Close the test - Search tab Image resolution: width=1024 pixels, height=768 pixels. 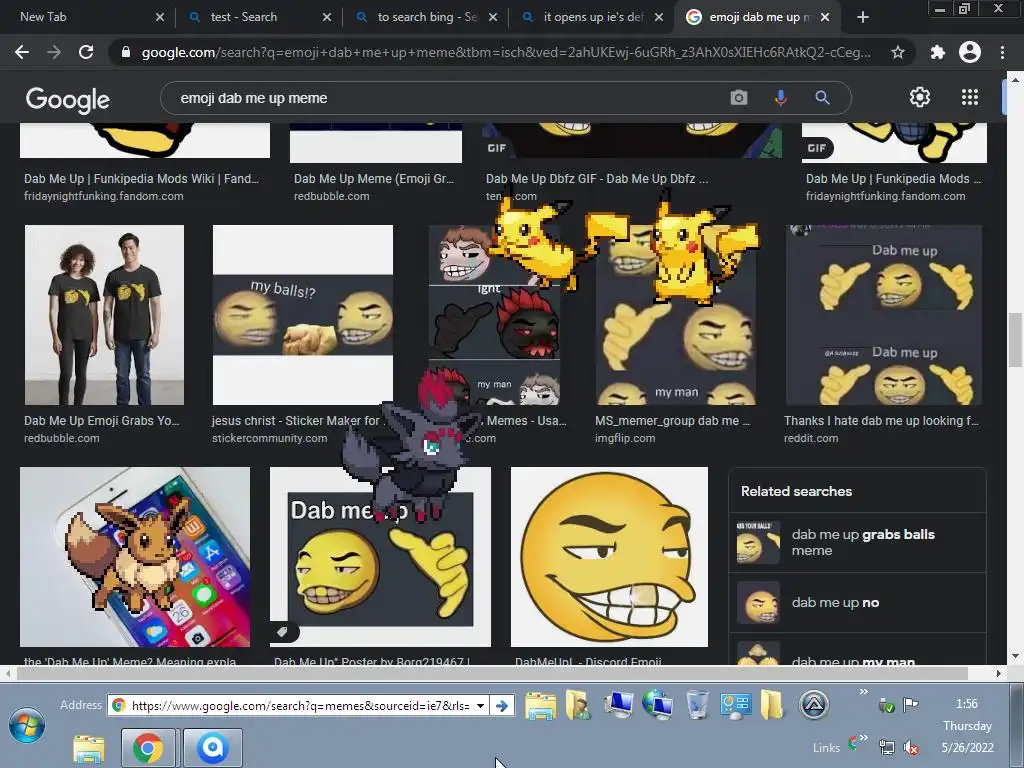[327, 17]
